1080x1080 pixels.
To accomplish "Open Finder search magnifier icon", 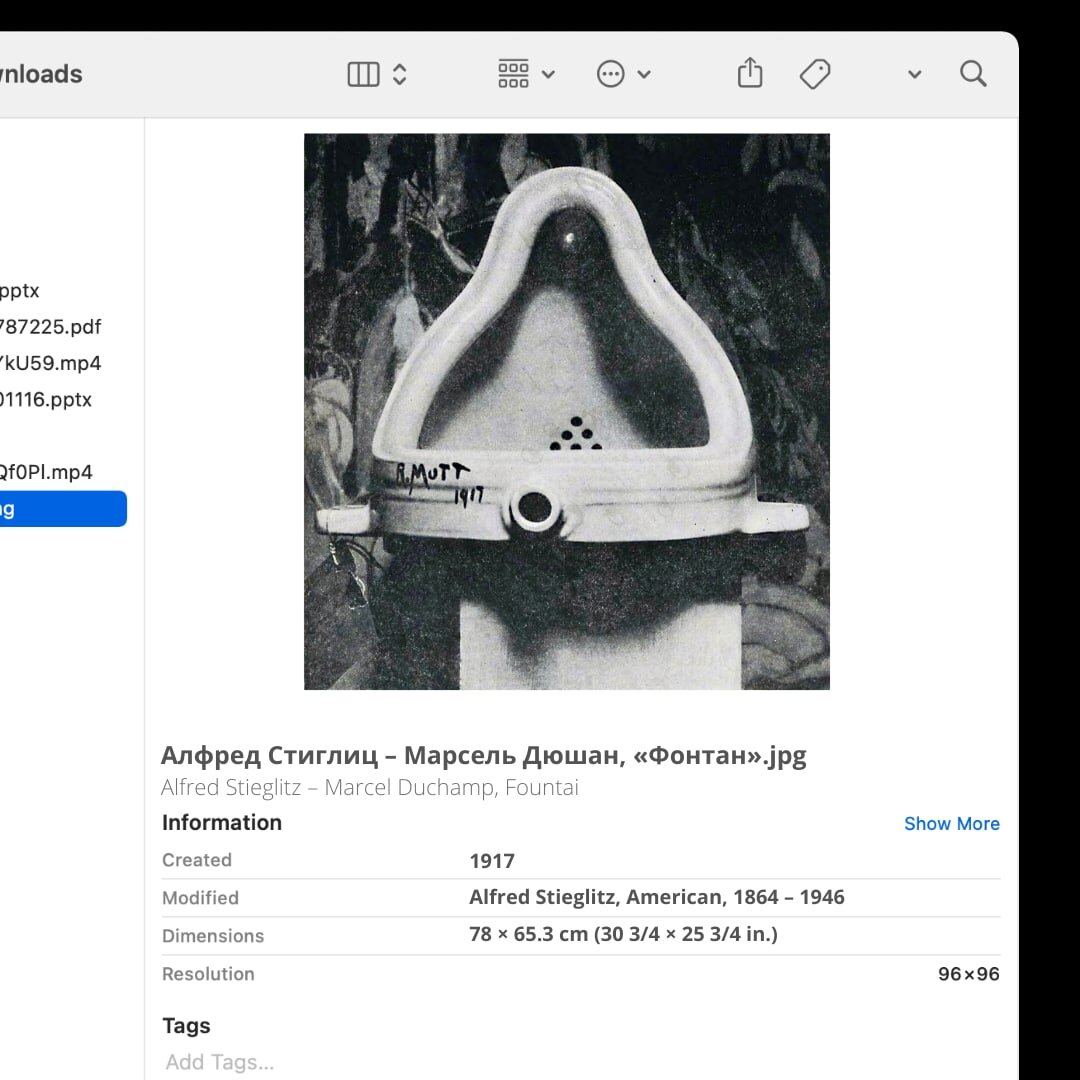I will click(973, 73).
